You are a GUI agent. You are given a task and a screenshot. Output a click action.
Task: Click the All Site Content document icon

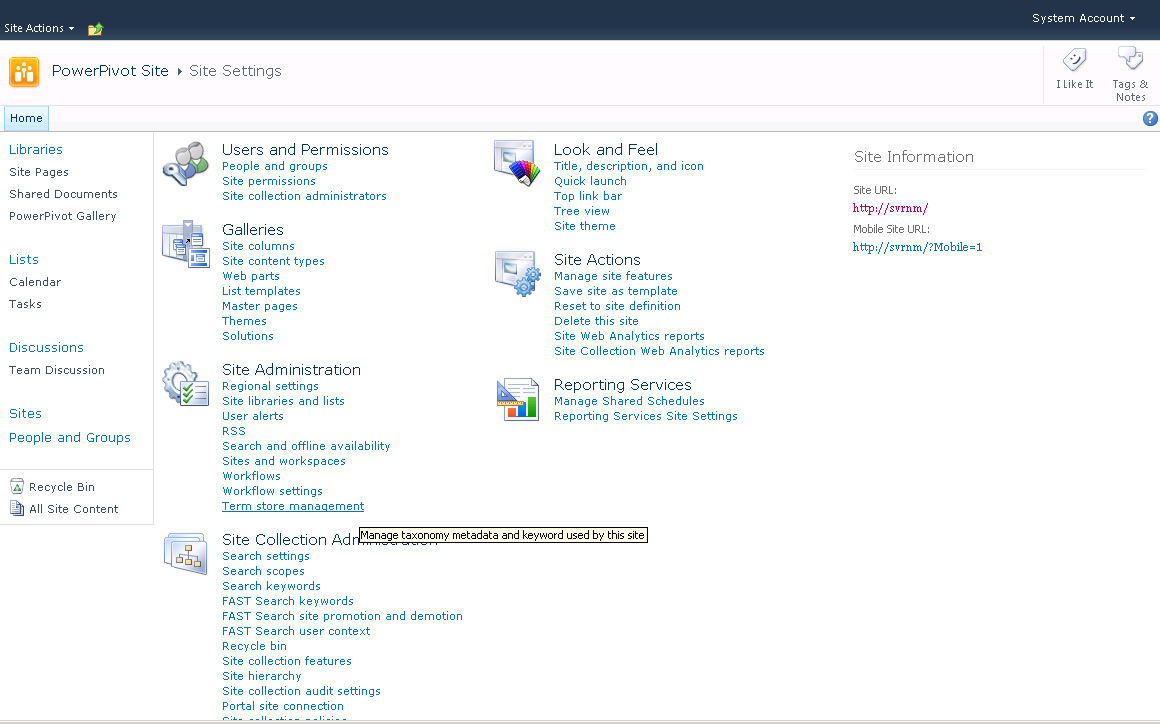pyautogui.click(x=17, y=508)
